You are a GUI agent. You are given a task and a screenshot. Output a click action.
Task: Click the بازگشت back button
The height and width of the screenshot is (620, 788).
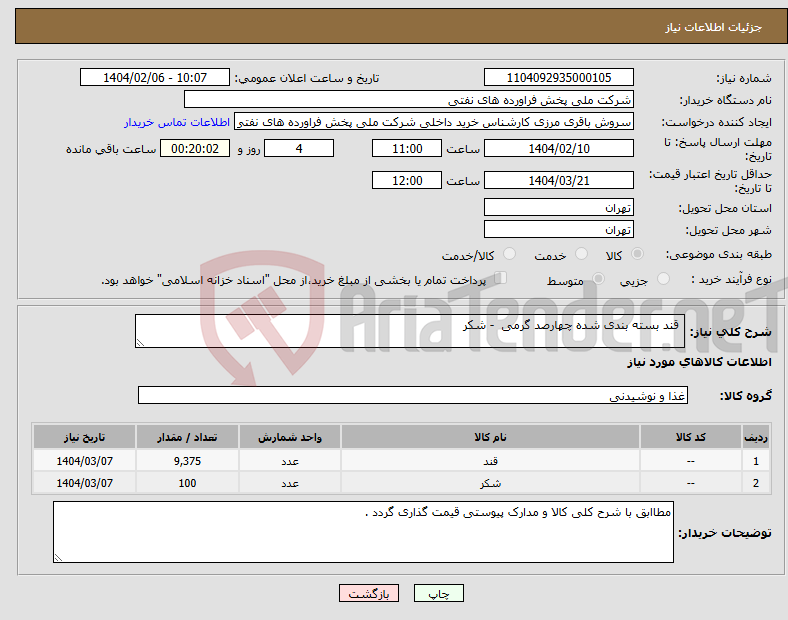pyautogui.click(x=368, y=593)
